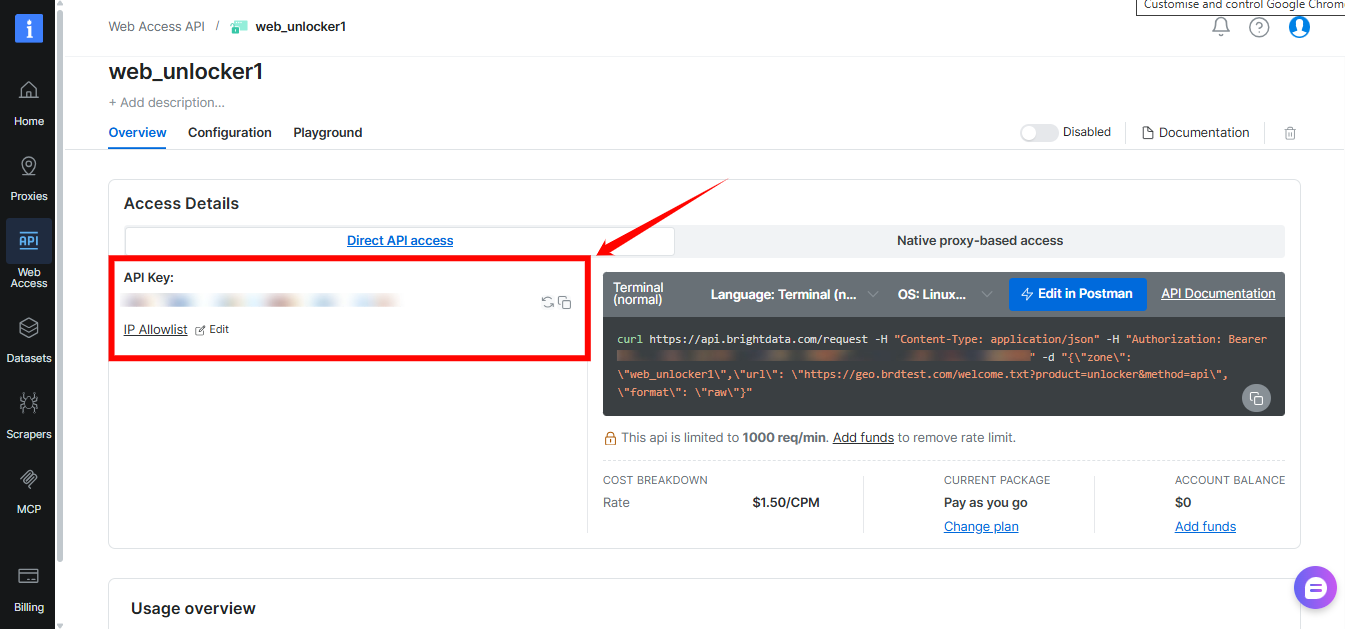
Task: Copy the API key
Action: (x=564, y=301)
